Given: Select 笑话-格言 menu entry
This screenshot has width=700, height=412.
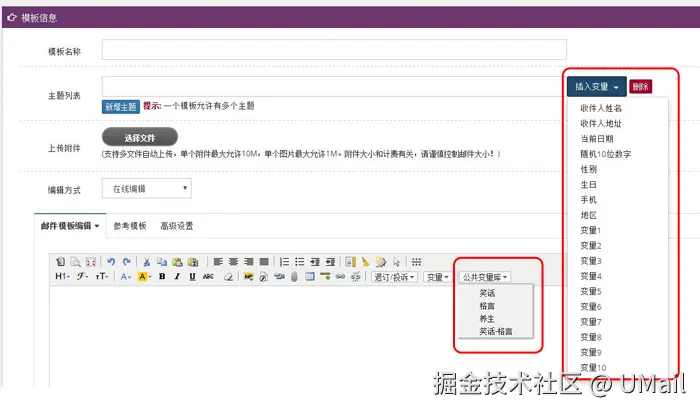Looking at the screenshot, I should click(x=496, y=331).
